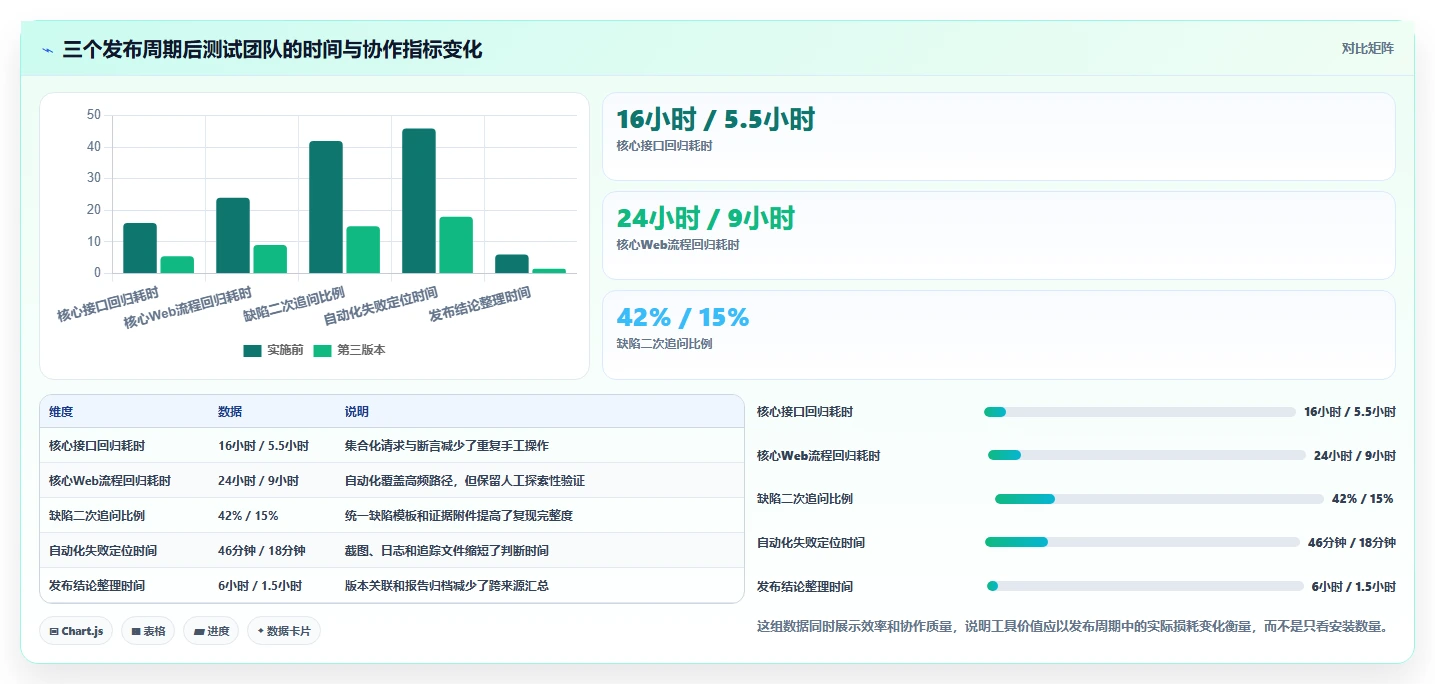Click table cell 6小时 / 1.5小时
The image size is (1435, 684).
coord(260,586)
